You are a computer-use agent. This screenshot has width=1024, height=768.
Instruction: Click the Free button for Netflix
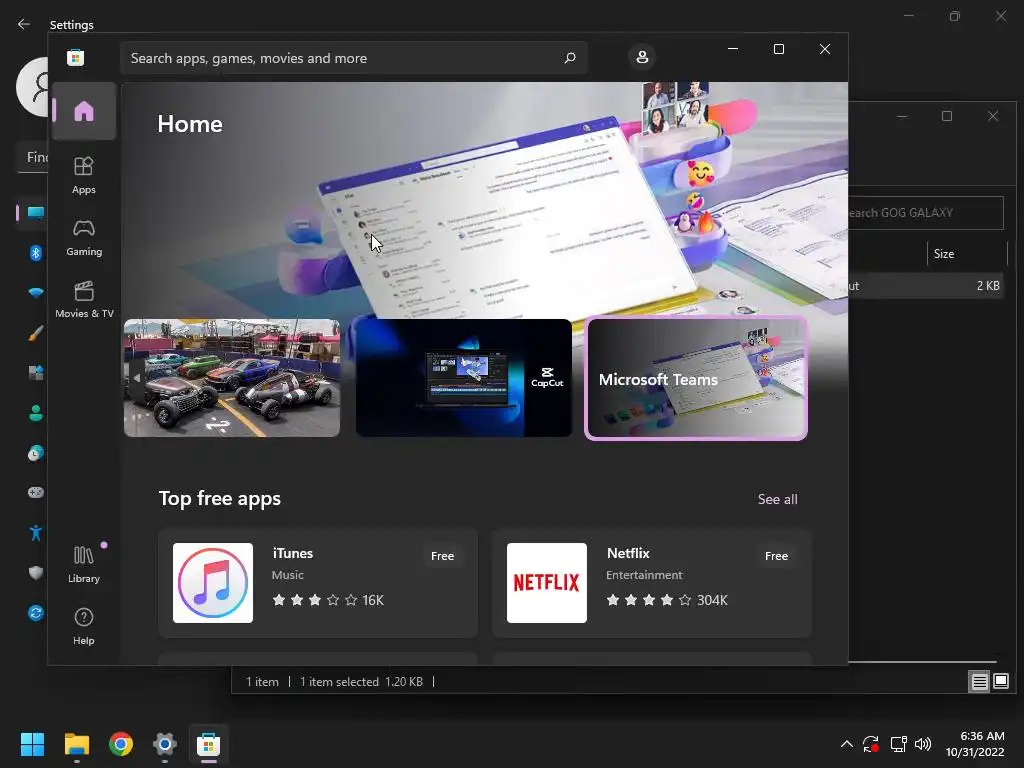point(776,556)
